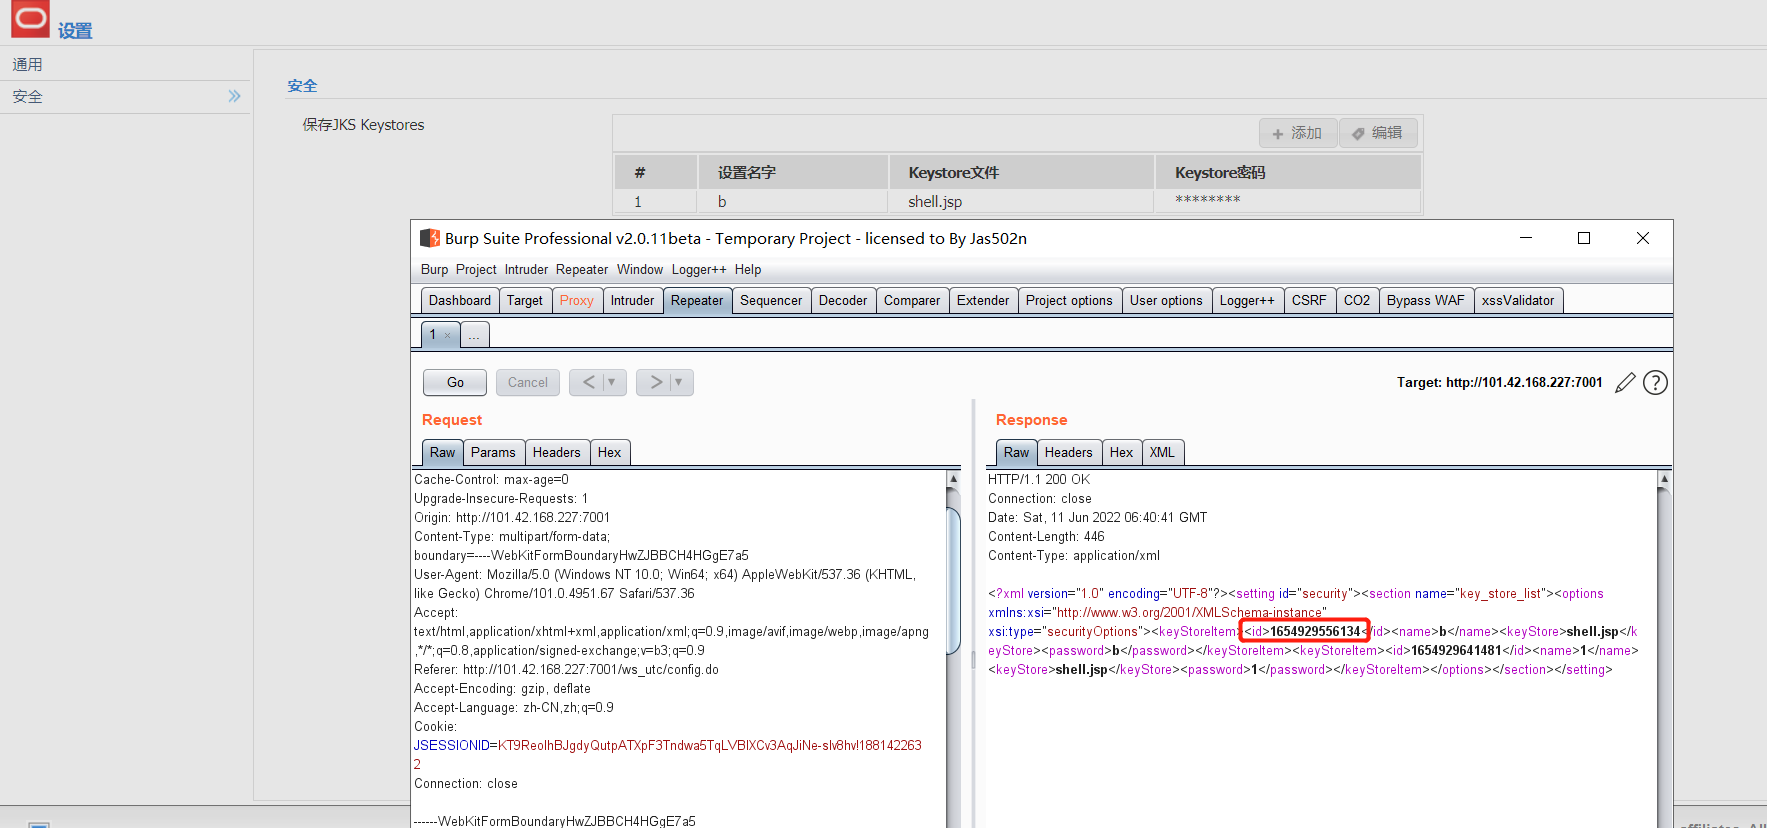Select the Response XML tab
This screenshot has height=828, width=1767.
tap(1162, 453)
